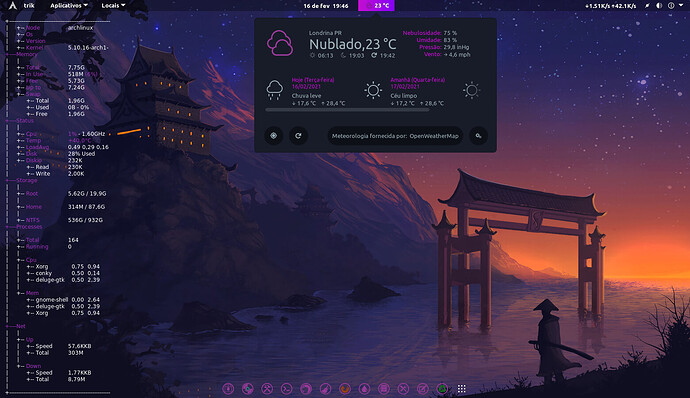Click the large cloudy weather icon
Screen dimensions: 690x398
click(280, 43)
